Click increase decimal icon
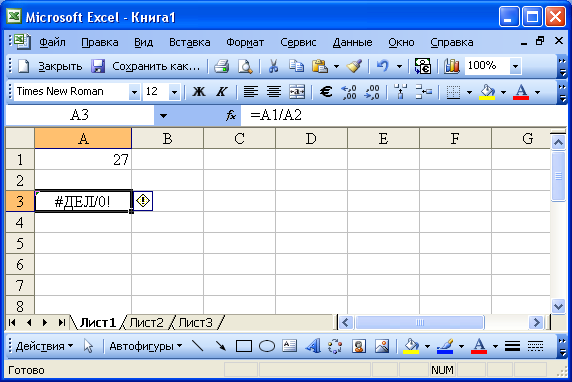This screenshot has width=572, height=382. (x=348, y=92)
